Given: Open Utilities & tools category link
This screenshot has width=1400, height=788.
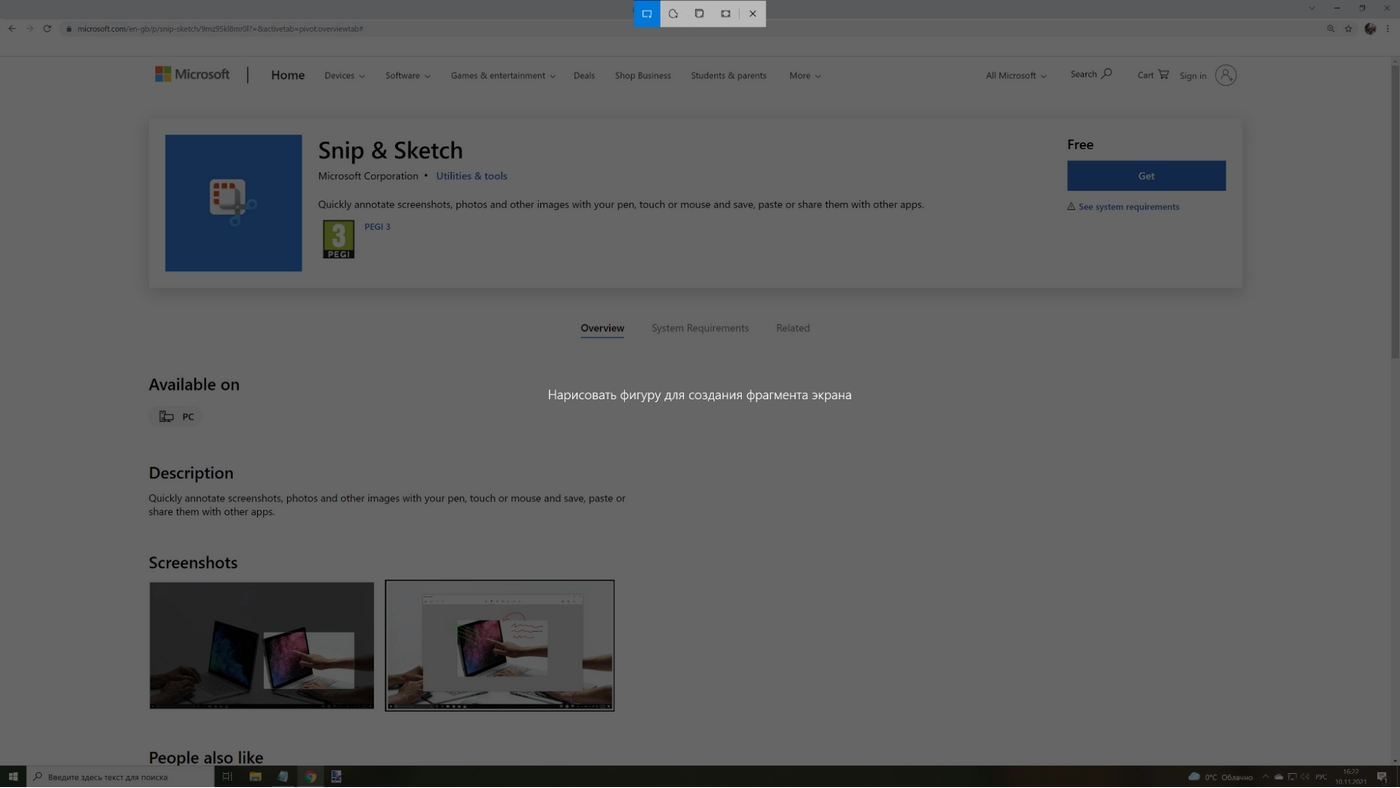Looking at the screenshot, I should pyautogui.click(x=471, y=176).
